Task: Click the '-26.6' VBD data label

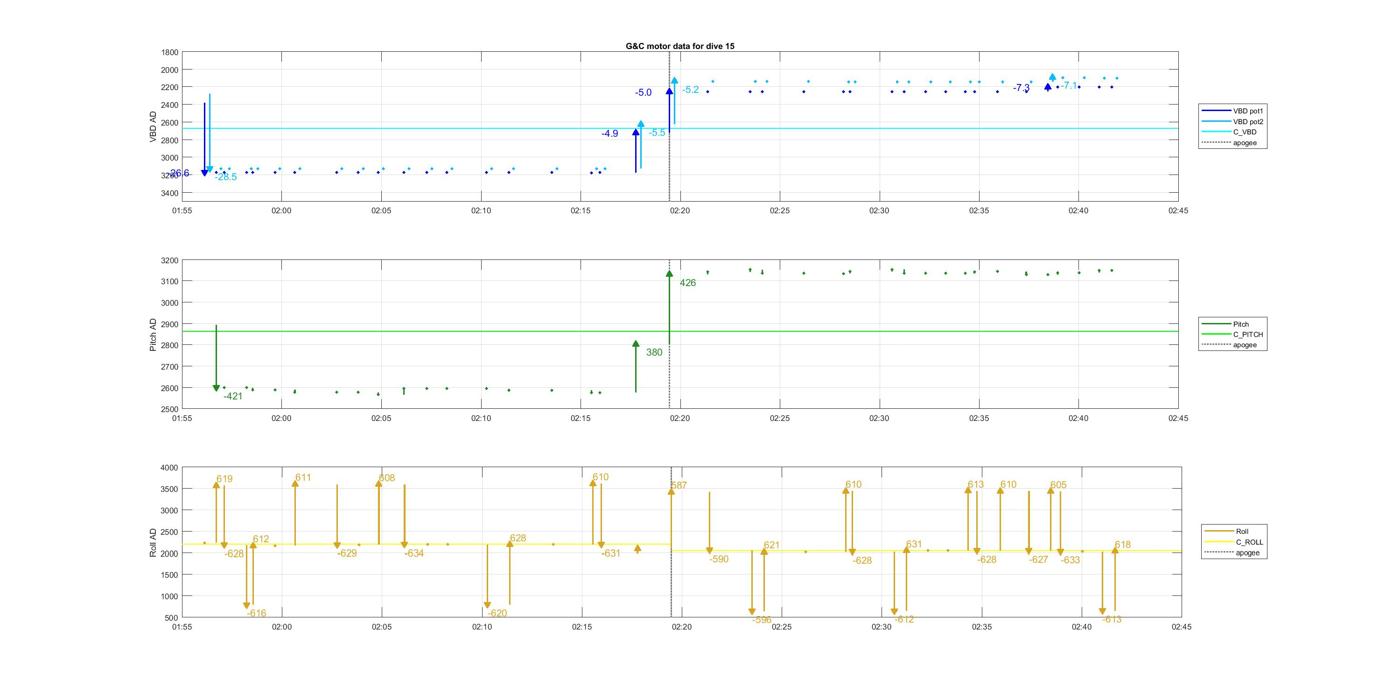Action: [x=179, y=173]
